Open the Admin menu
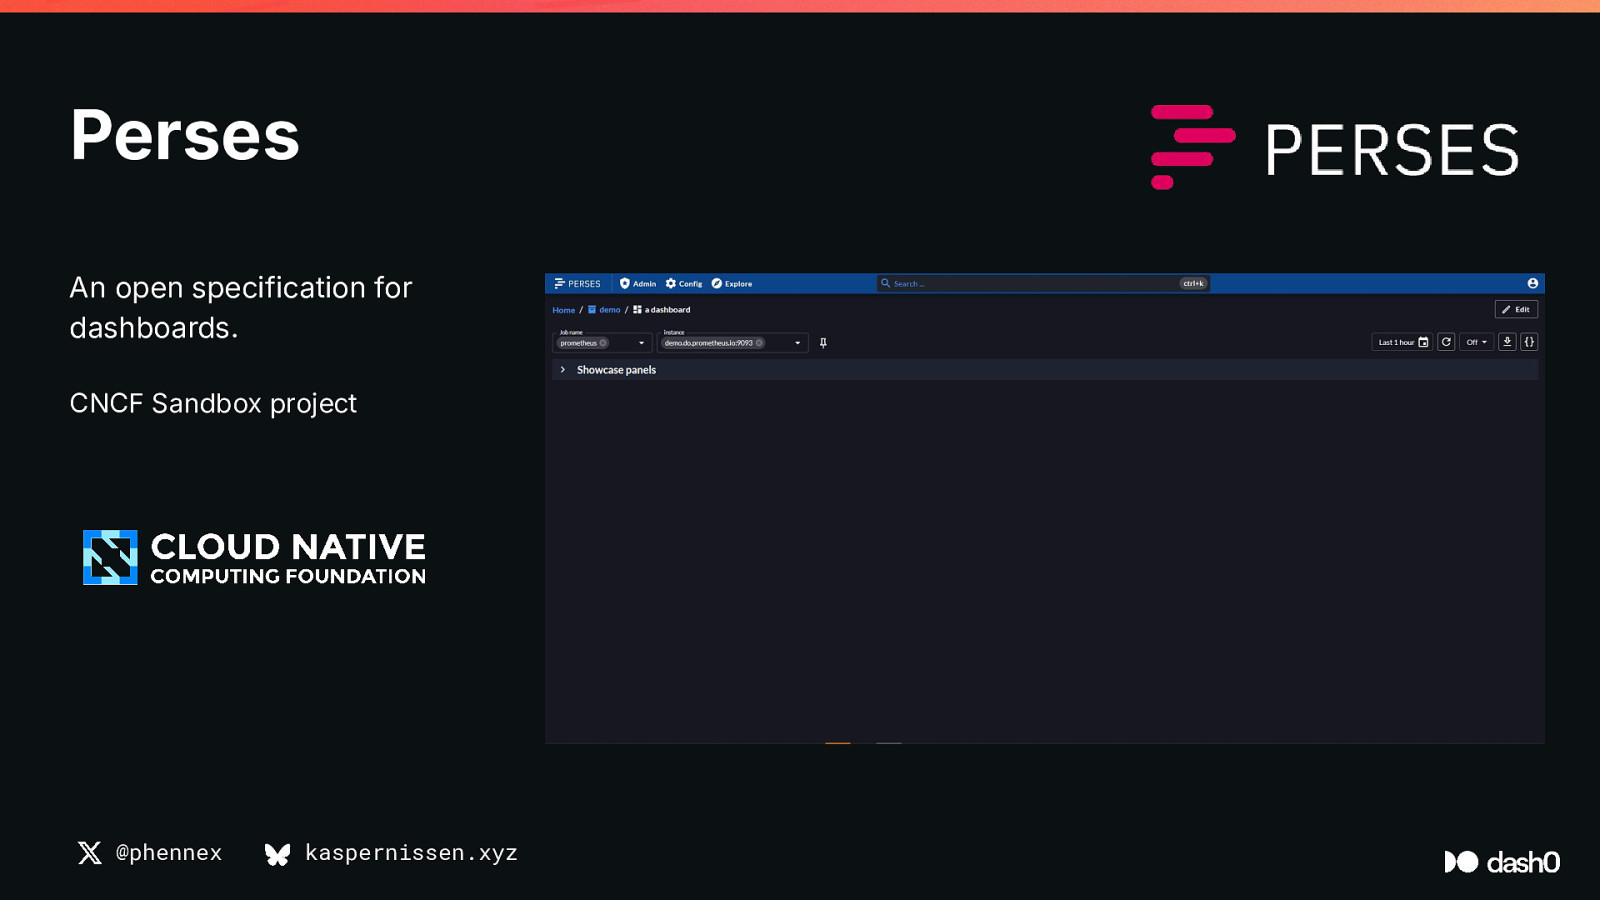1600x900 pixels. coord(638,284)
